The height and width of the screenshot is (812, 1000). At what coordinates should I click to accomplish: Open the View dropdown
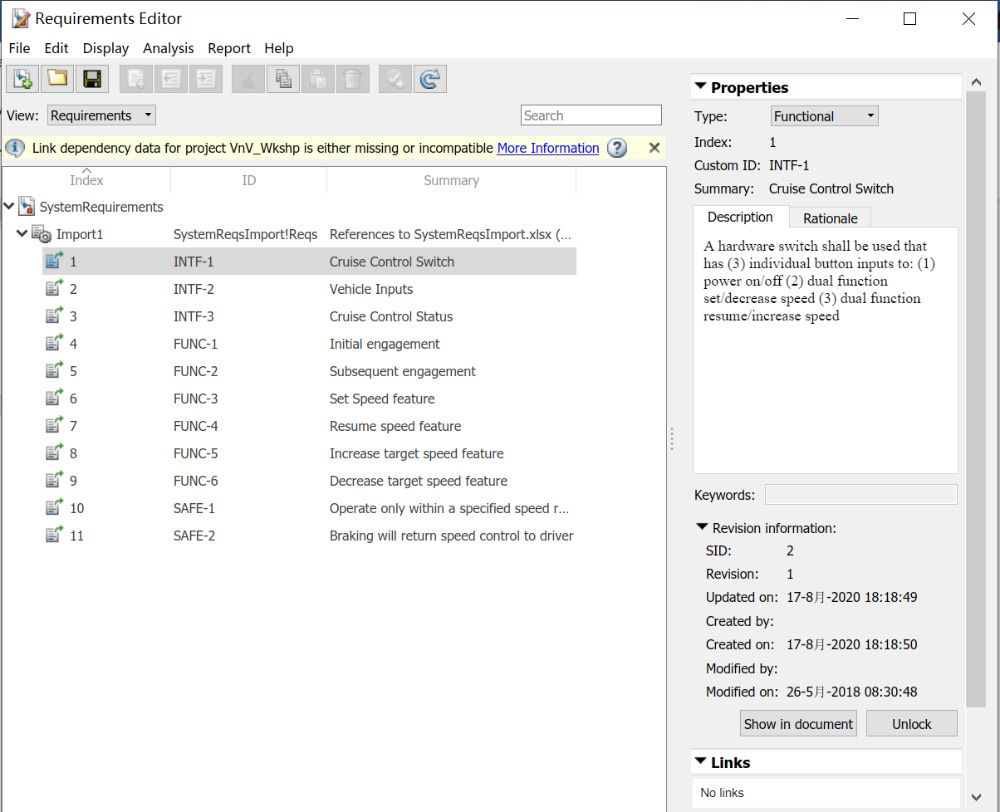click(x=102, y=115)
